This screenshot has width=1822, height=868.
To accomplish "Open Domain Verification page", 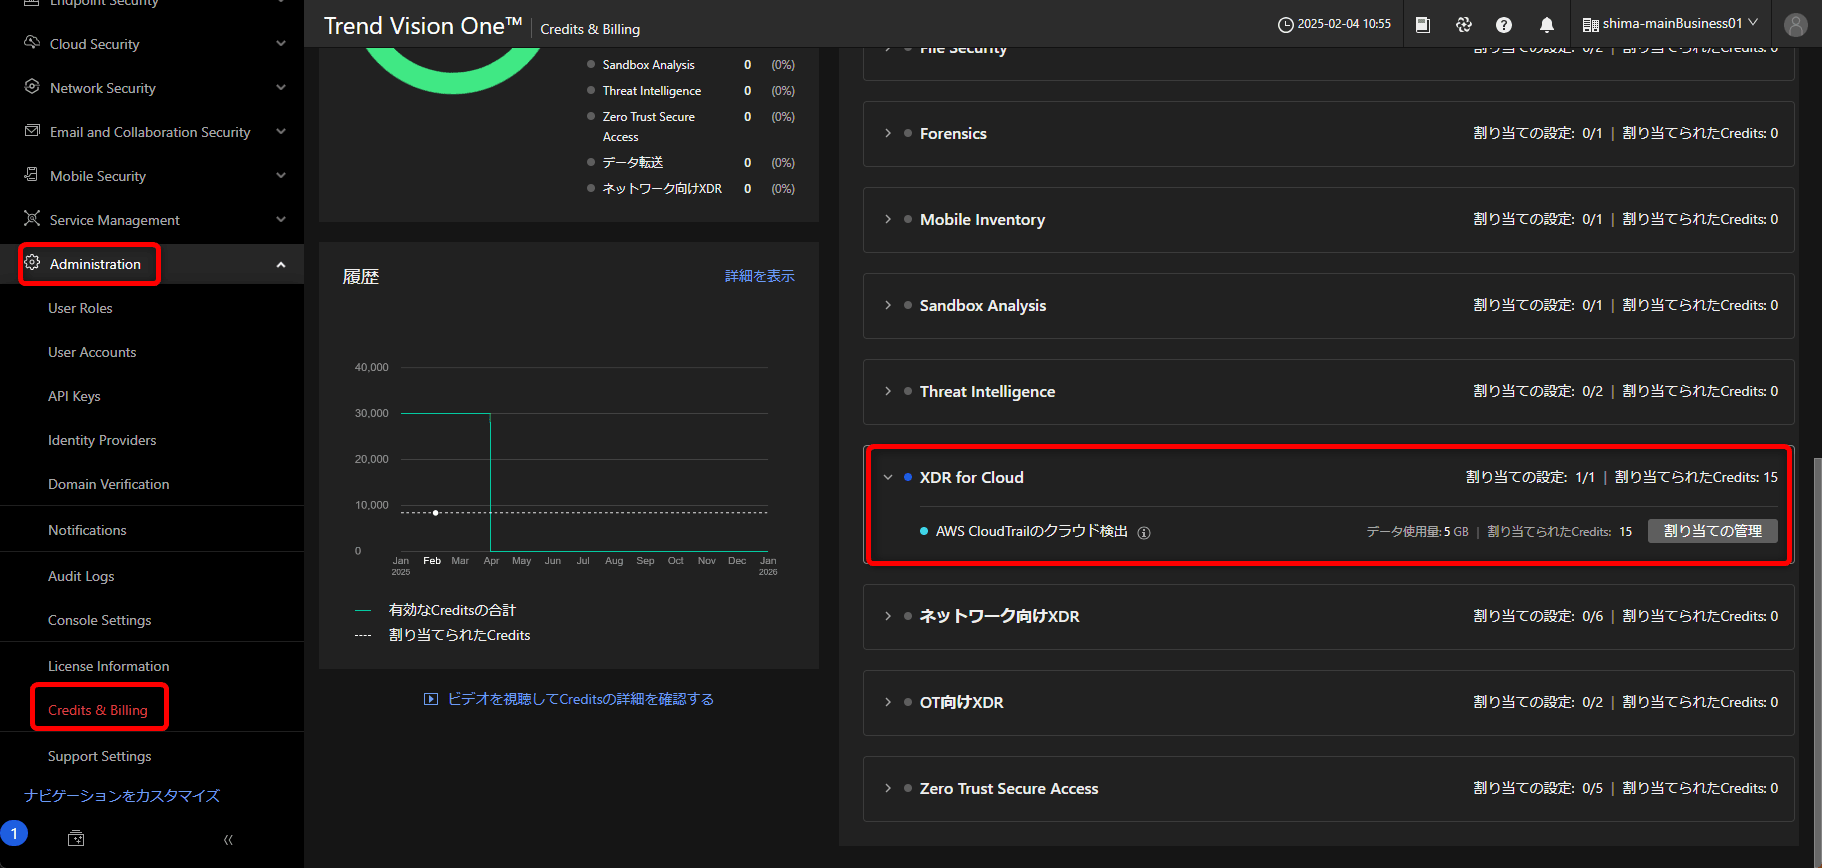I will [109, 484].
